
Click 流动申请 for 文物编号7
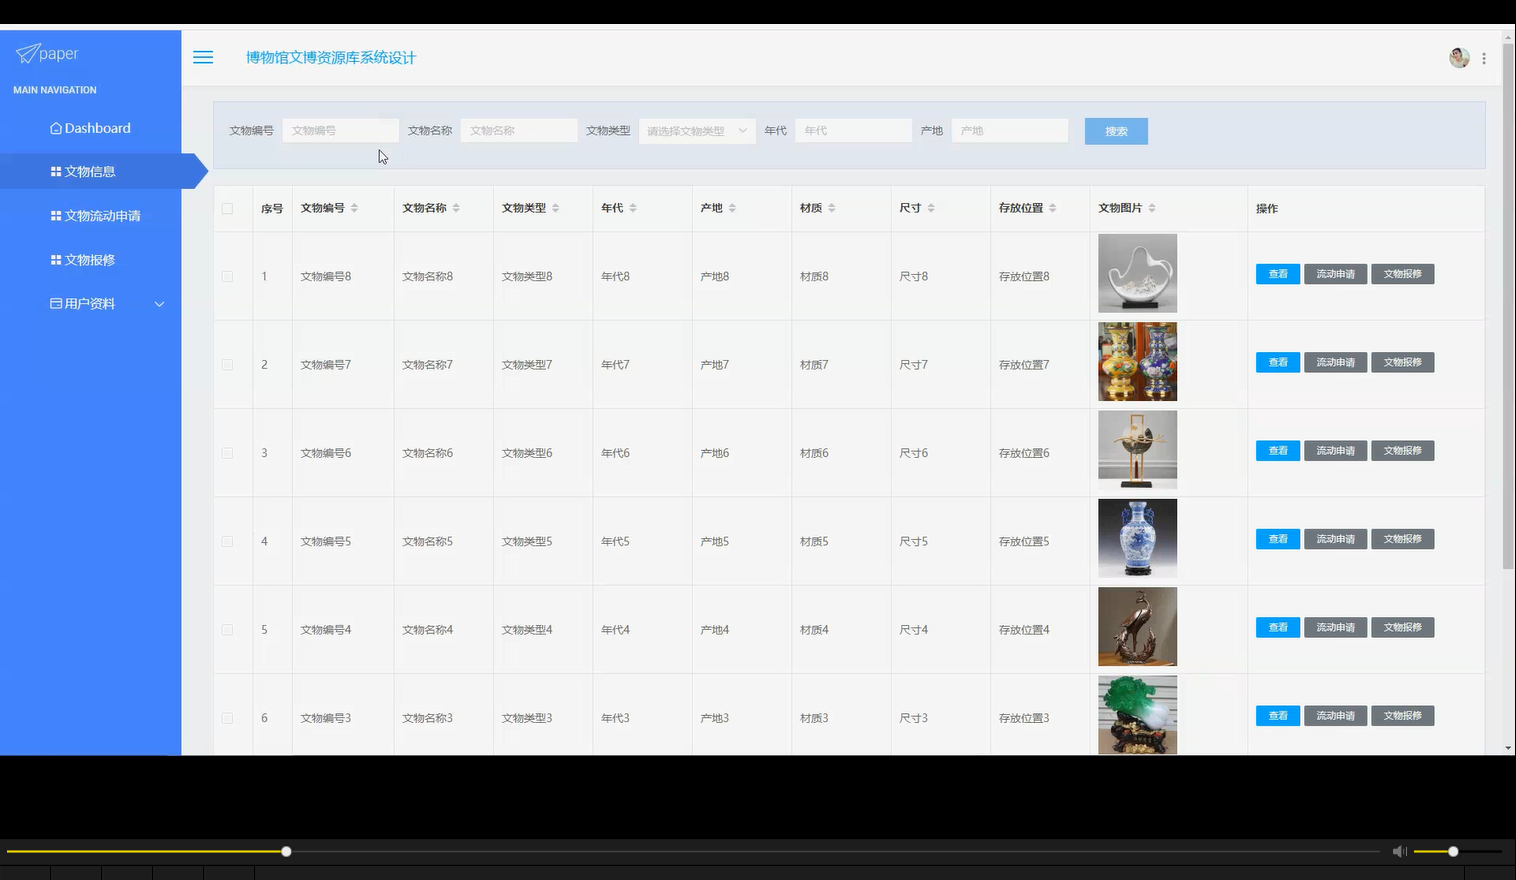[x=1335, y=362]
